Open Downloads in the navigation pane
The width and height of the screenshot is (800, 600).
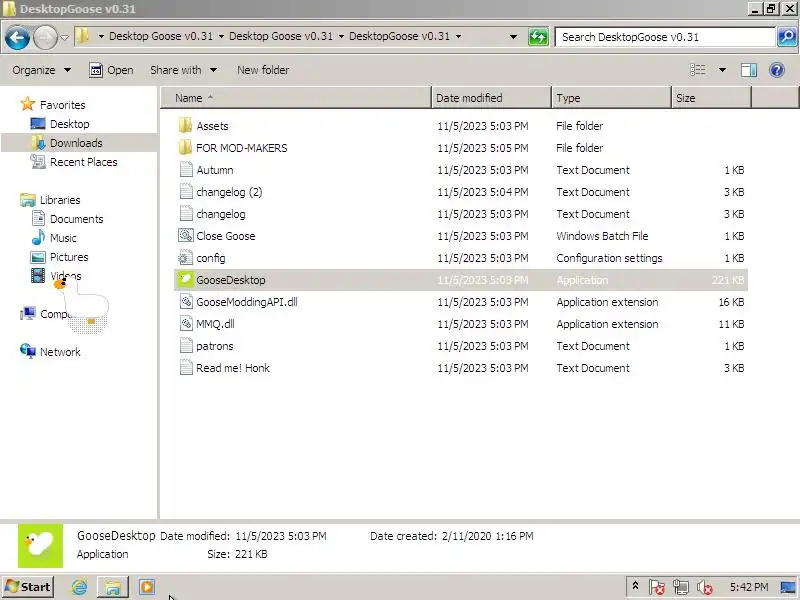click(76, 143)
